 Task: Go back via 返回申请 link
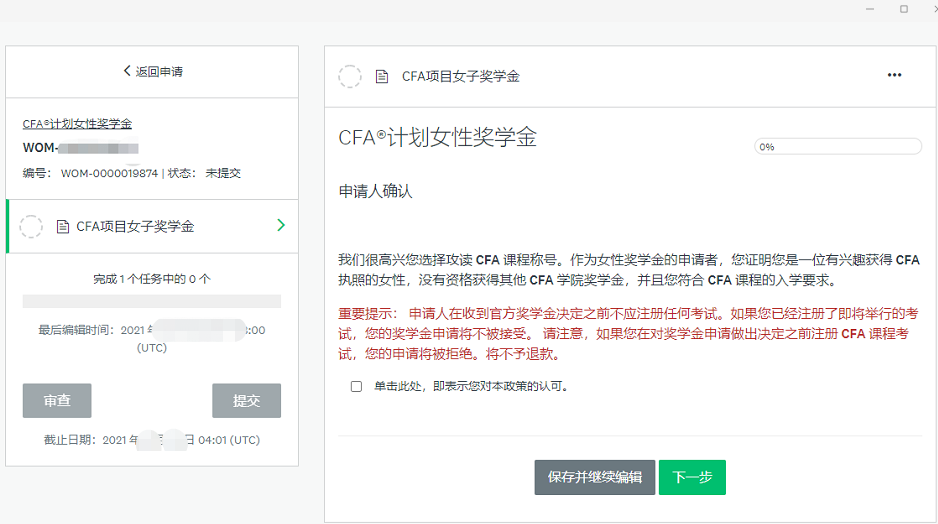153,71
